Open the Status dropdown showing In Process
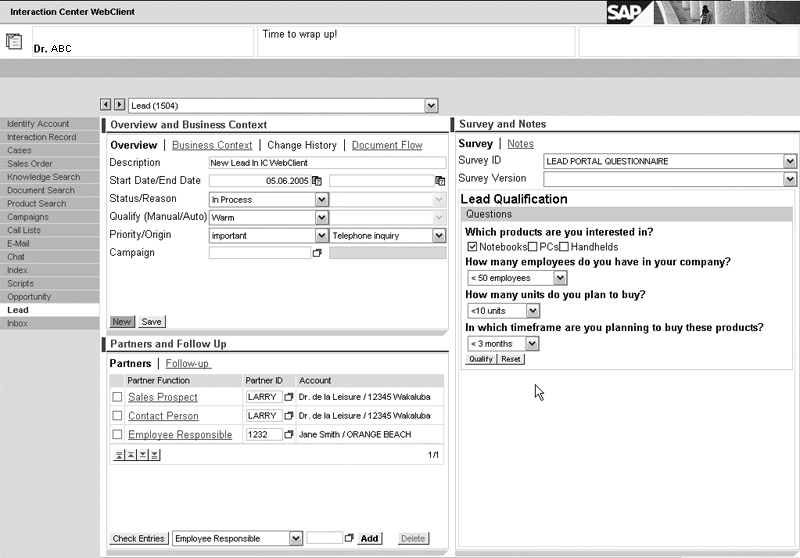This screenshot has width=800, height=558. click(322, 199)
